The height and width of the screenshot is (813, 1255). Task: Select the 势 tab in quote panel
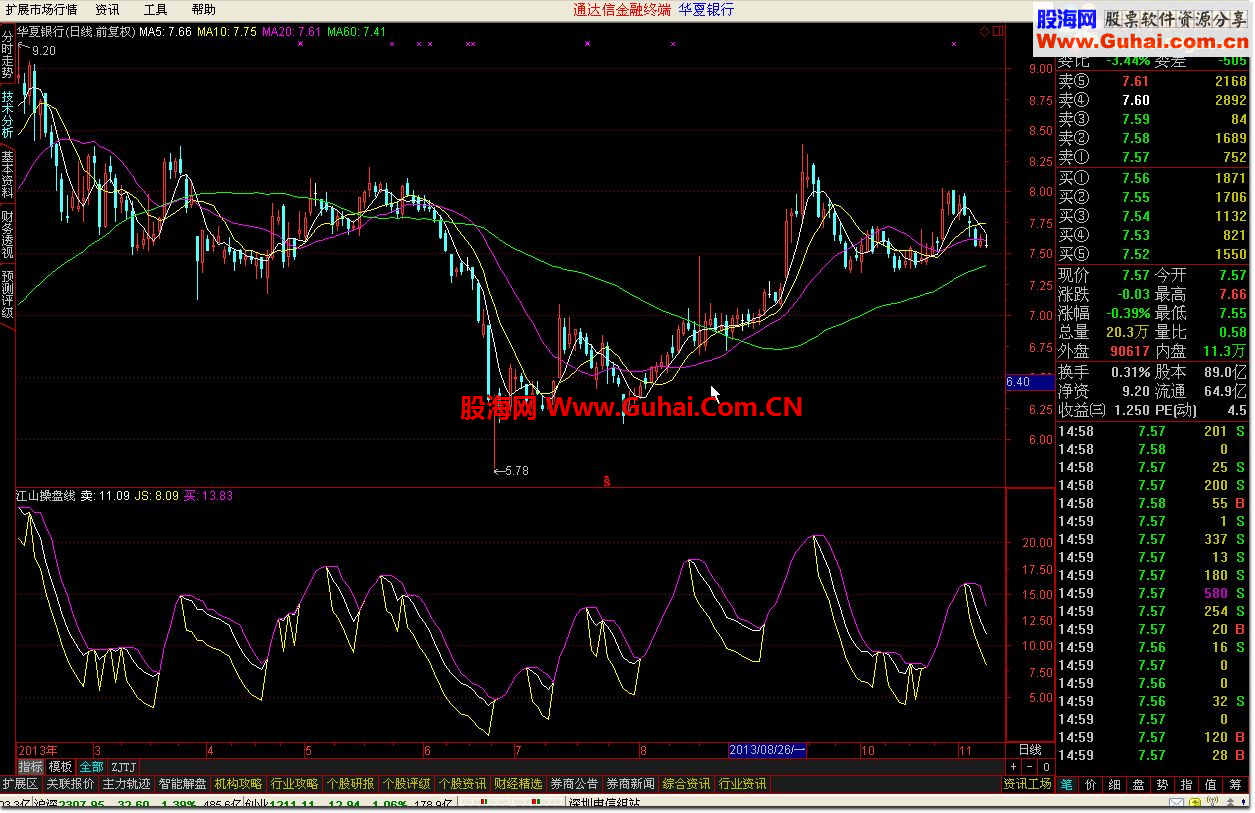1163,785
